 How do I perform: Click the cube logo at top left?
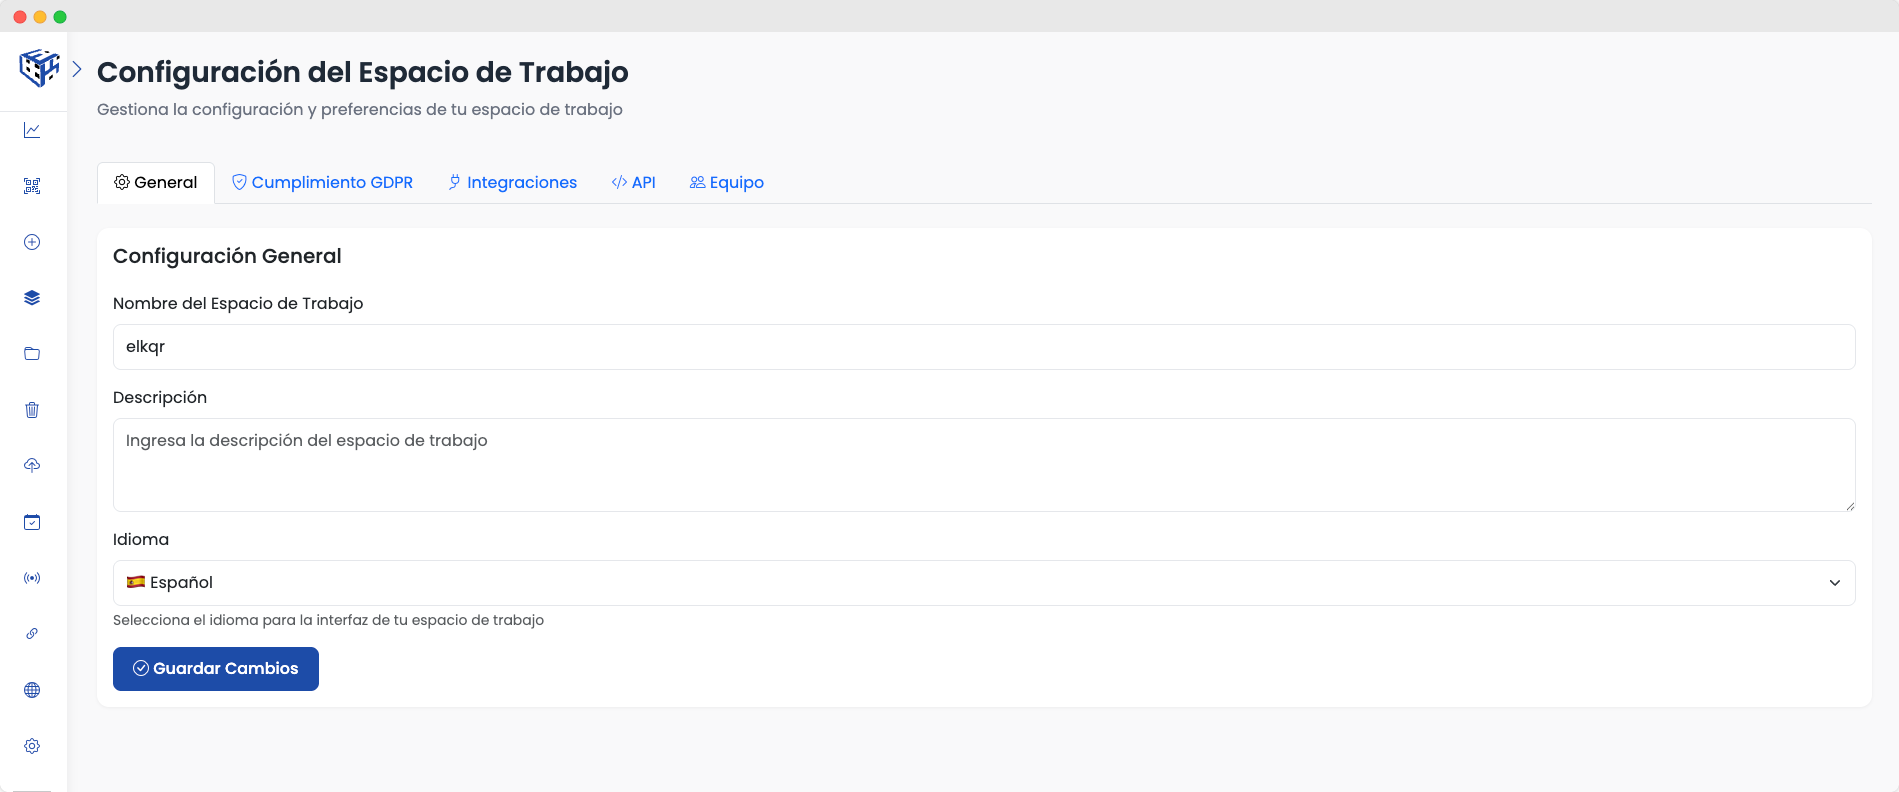click(39, 68)
